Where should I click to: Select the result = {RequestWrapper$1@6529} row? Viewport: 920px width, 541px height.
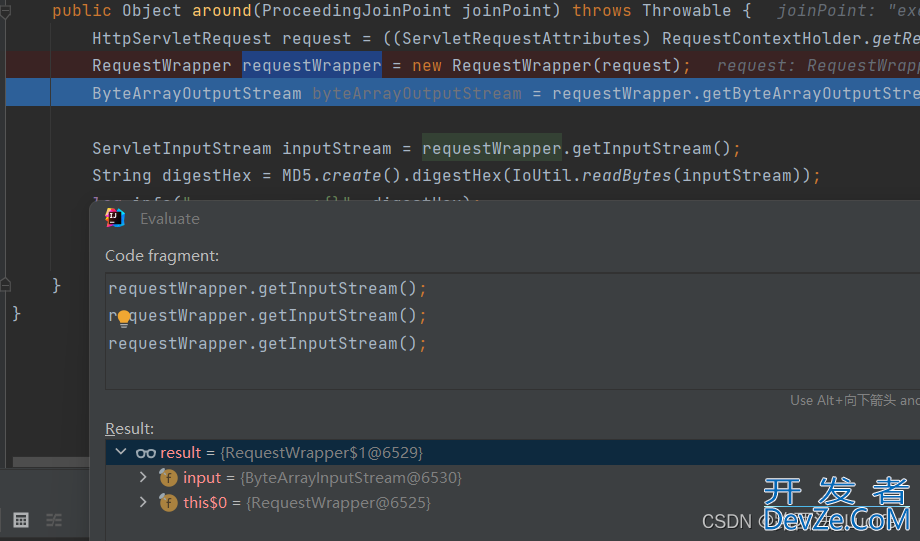click(x=513, y=452)
